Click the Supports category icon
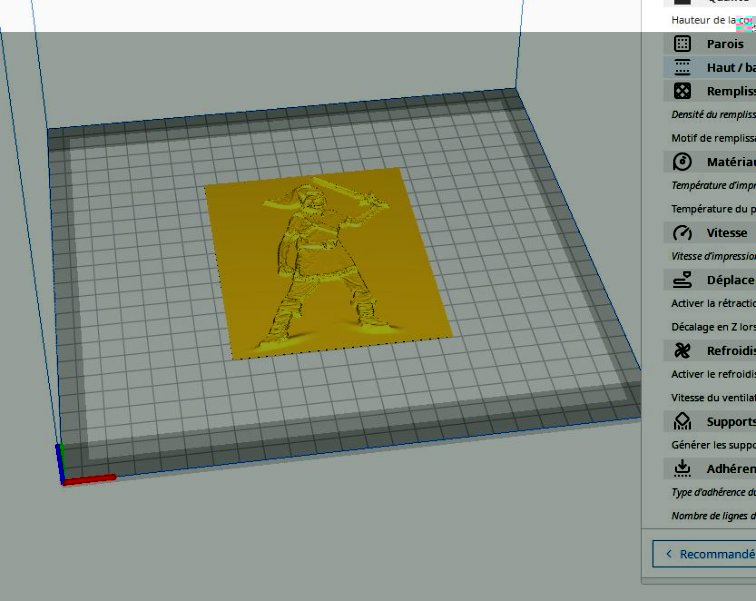The width and height of the screenshot is (756, 601). pyautogui.click(x=682, y=422)
